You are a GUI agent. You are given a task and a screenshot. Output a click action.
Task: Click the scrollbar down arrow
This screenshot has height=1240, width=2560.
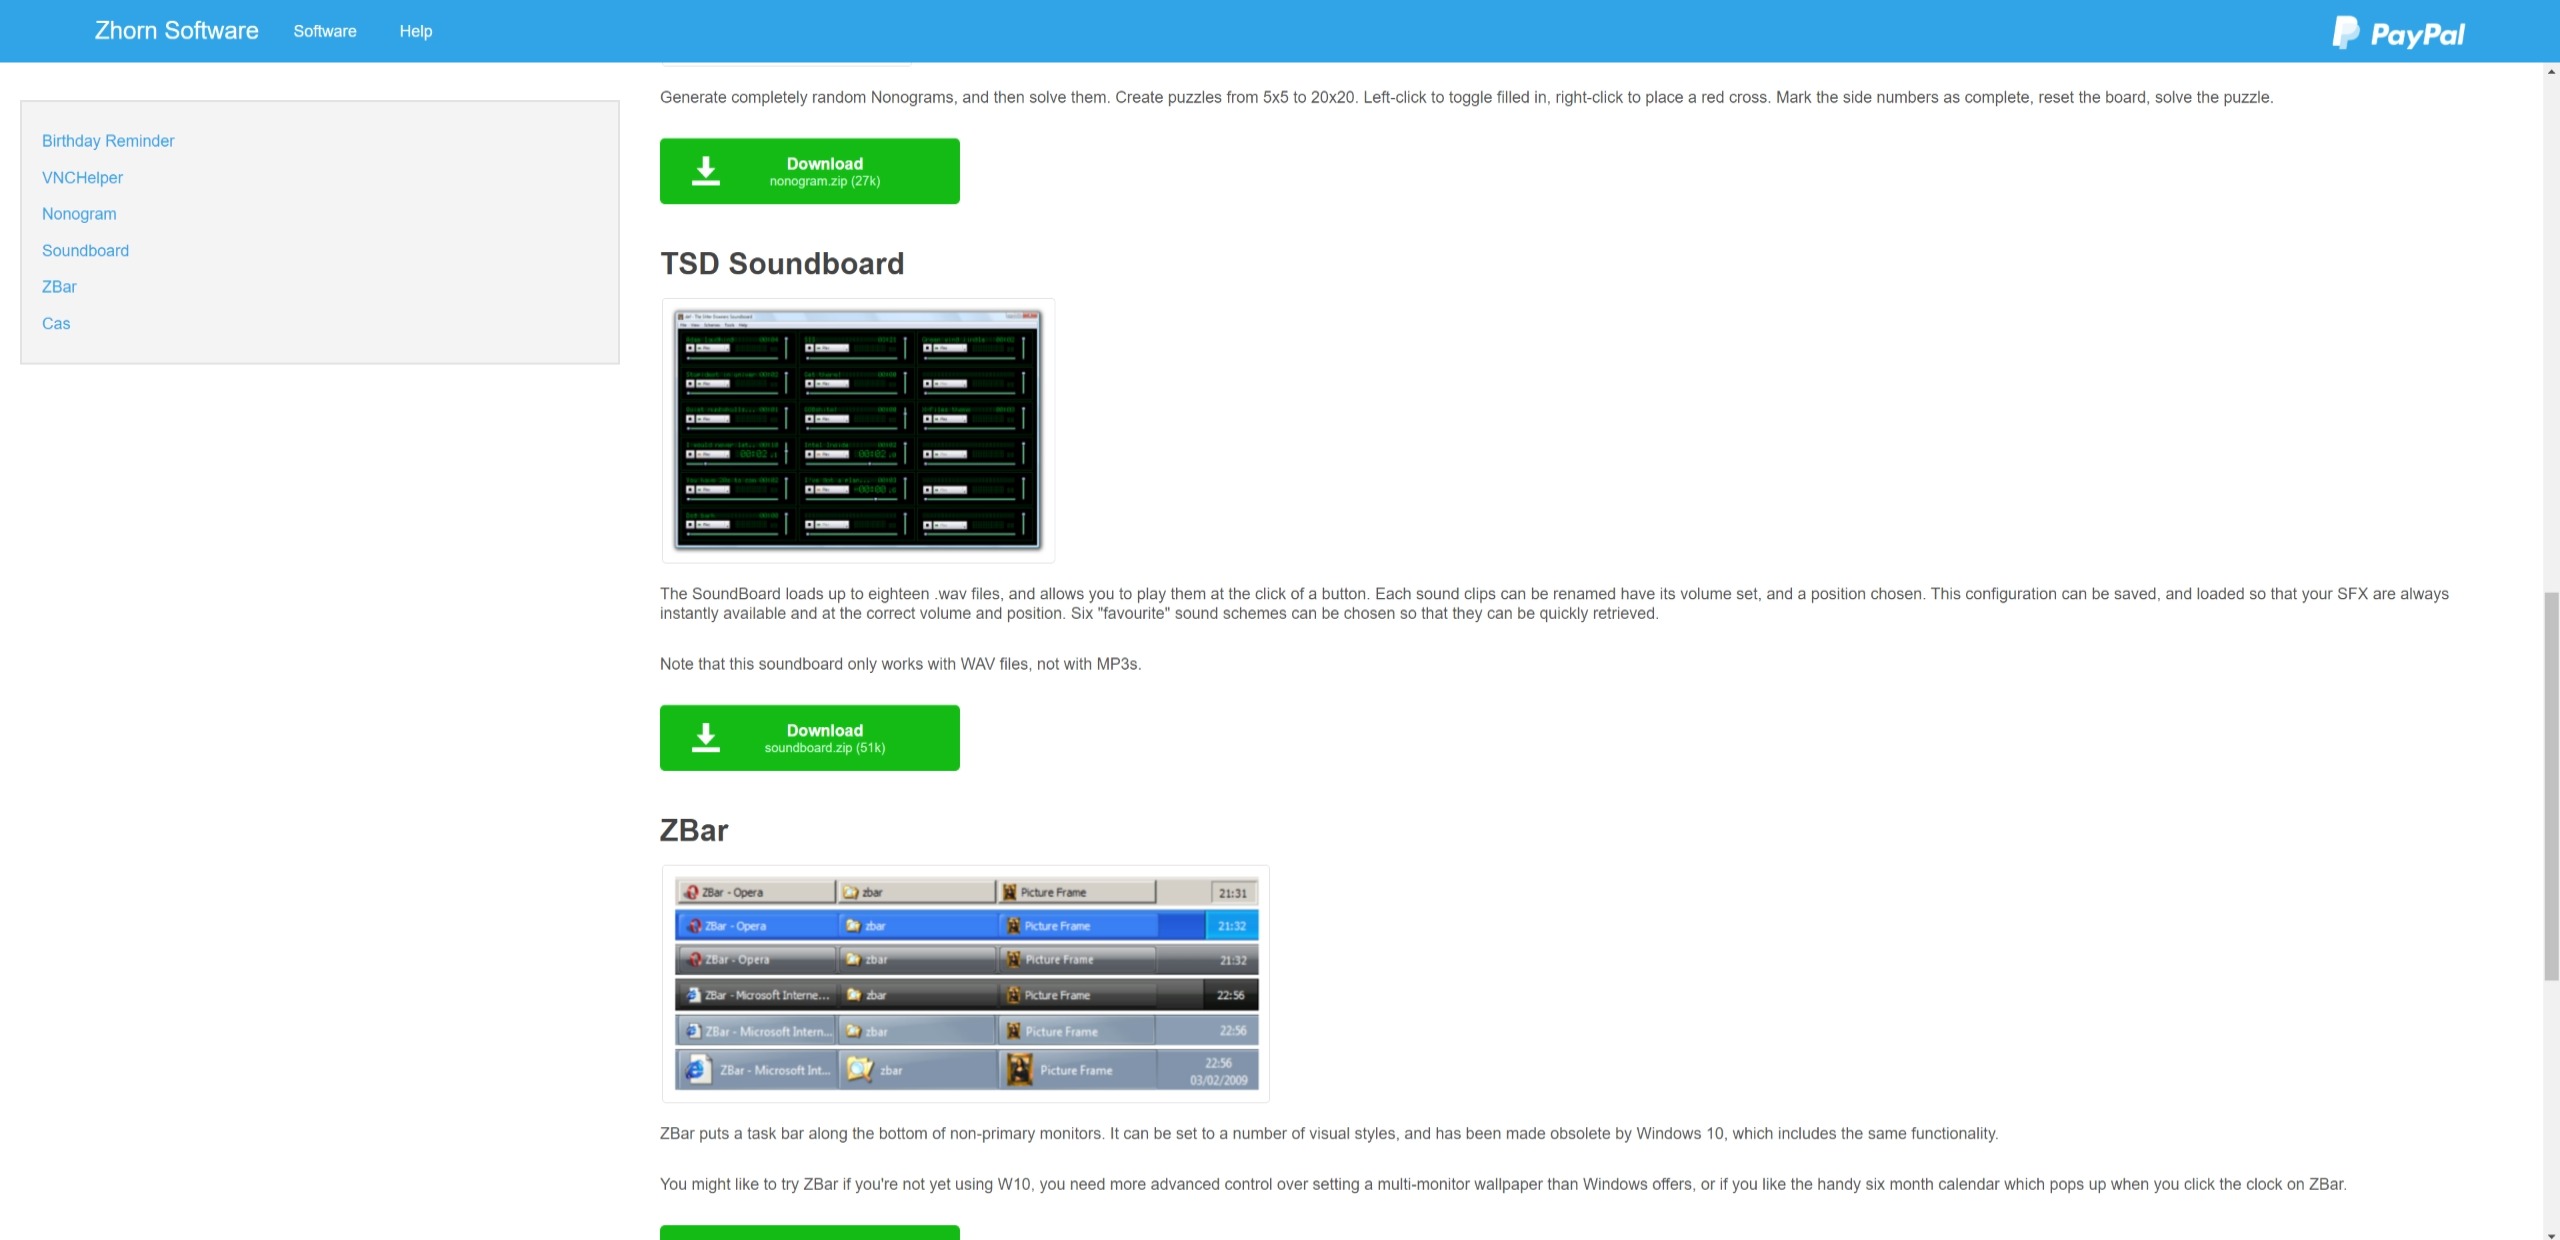pyautogui.click(x=2551, y=1233)
